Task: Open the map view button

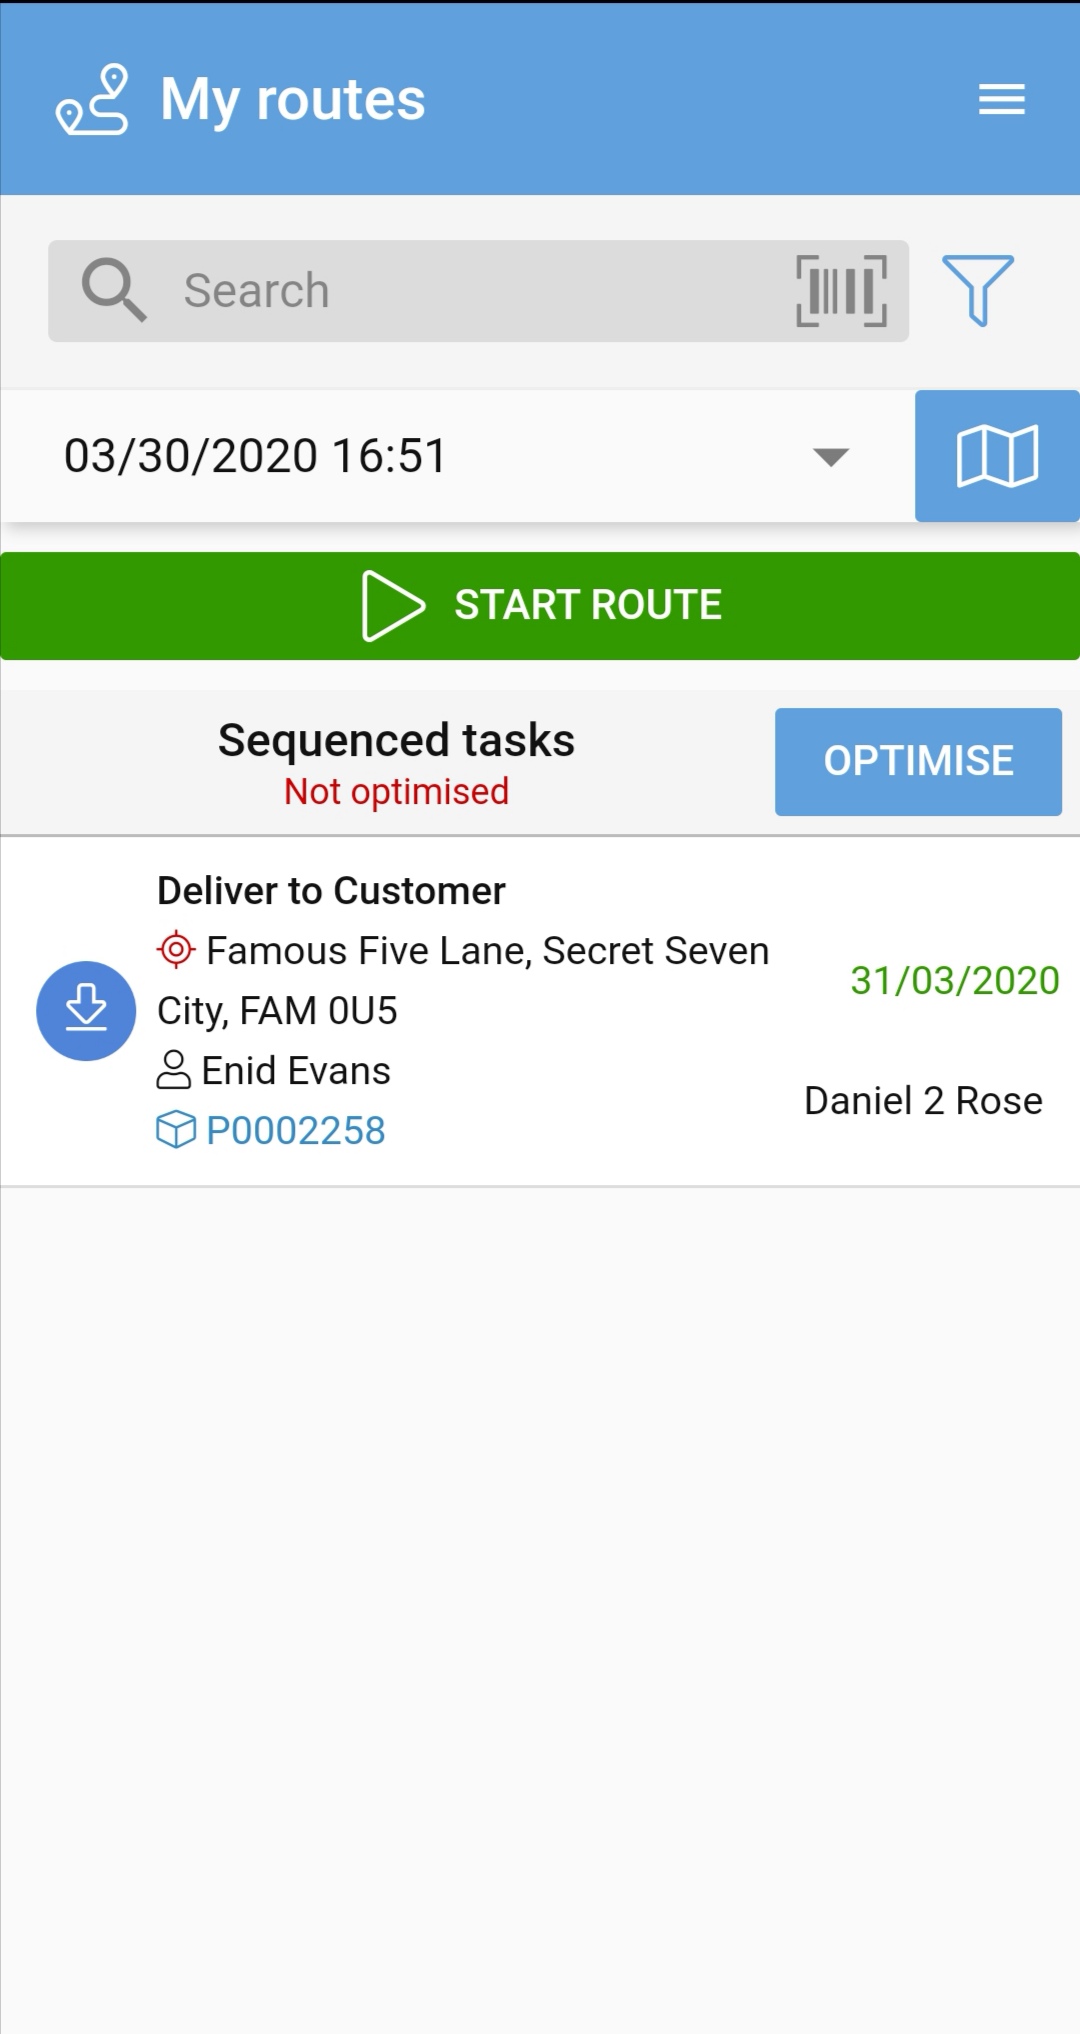Action: (x=997, y=456)
